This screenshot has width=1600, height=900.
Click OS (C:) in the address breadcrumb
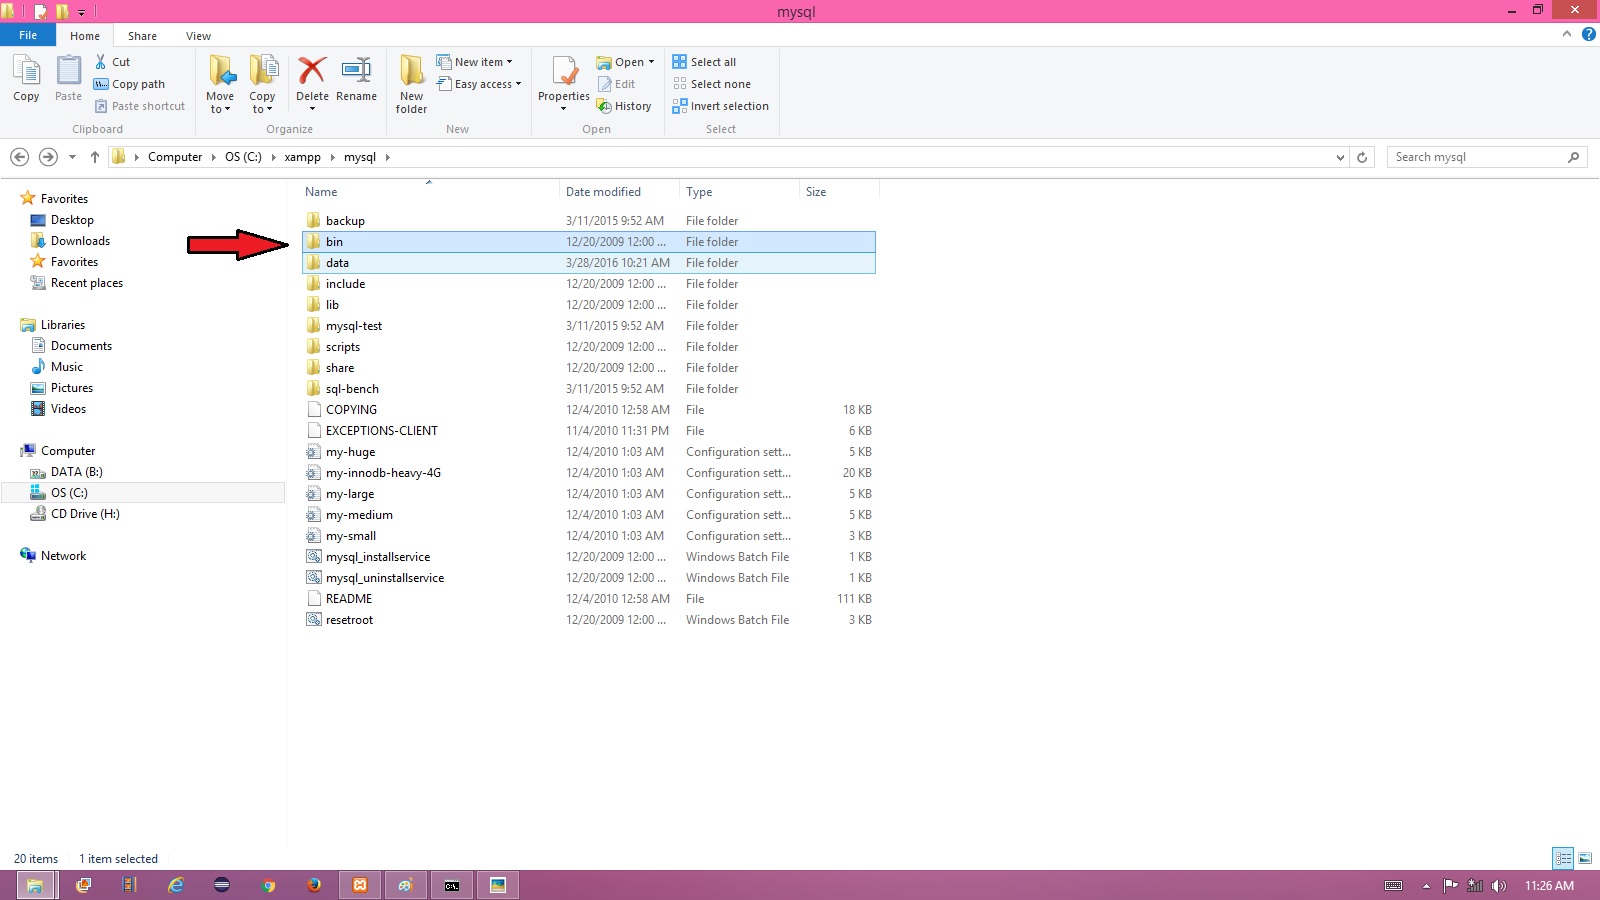243,157
